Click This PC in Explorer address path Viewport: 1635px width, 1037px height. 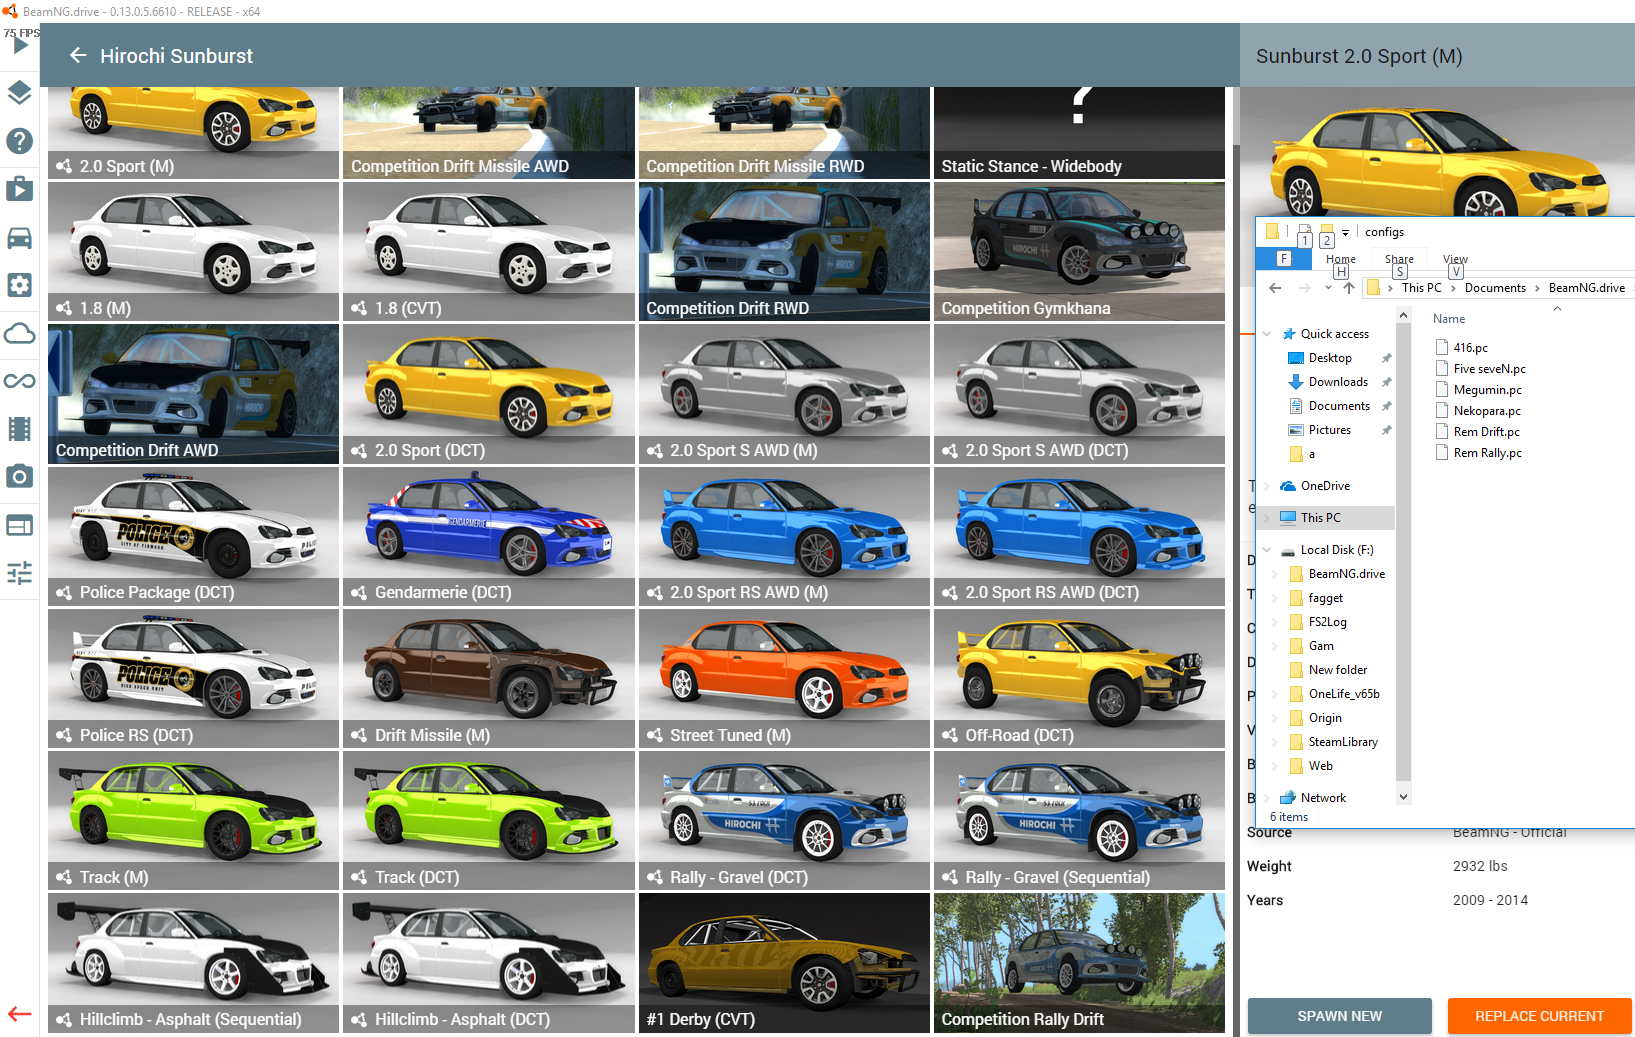1421,288
